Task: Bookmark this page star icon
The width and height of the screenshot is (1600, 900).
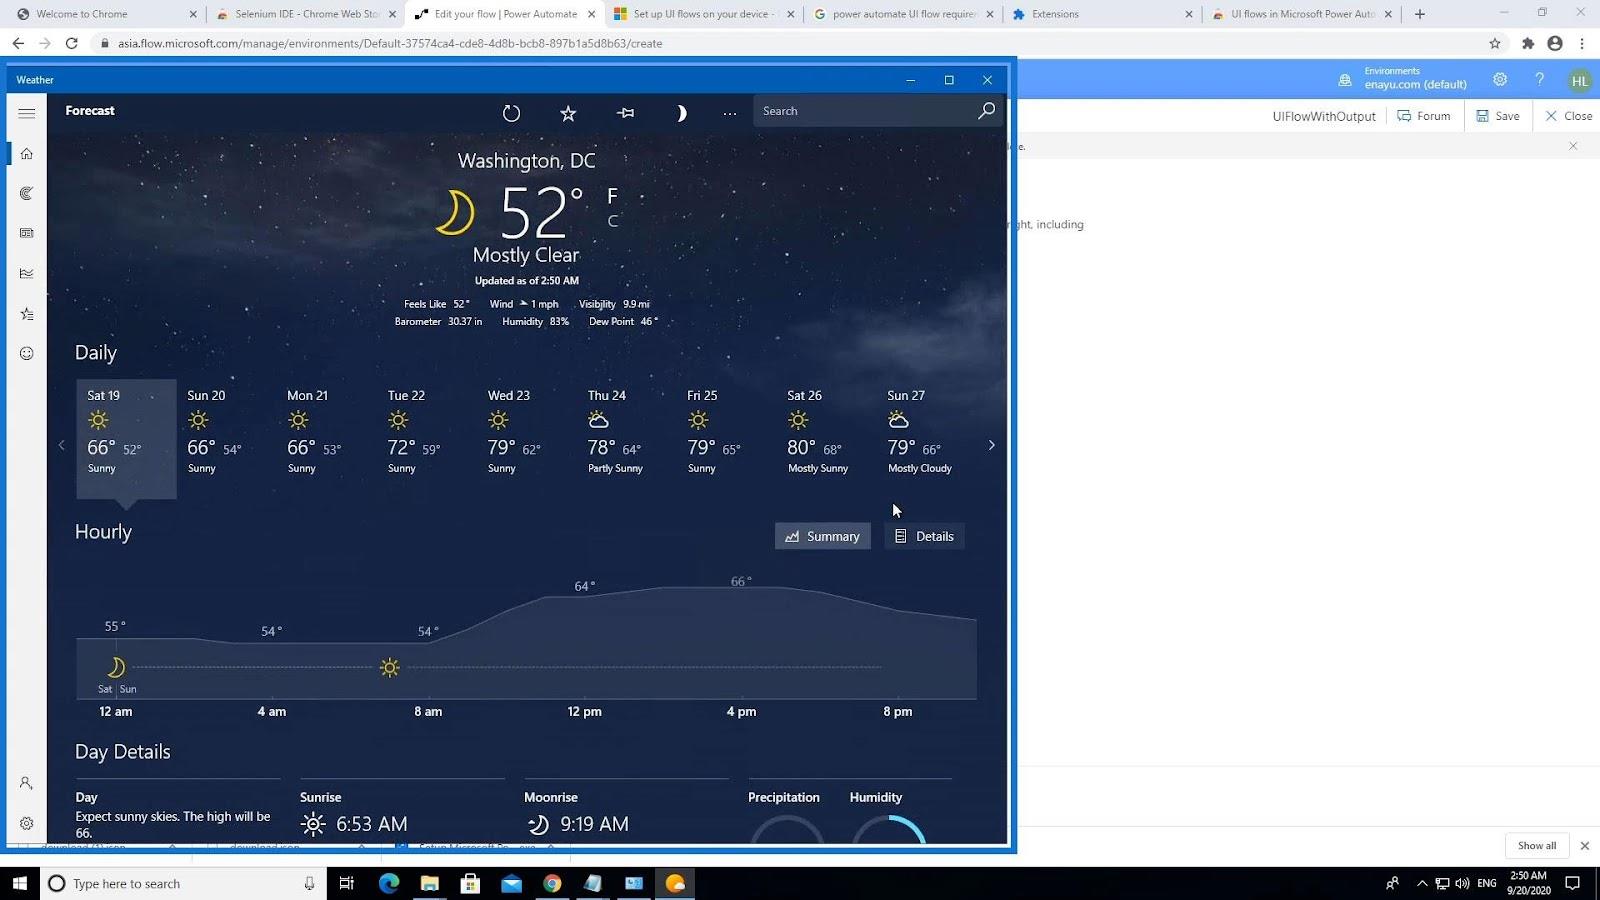Action: point(1494,43)
